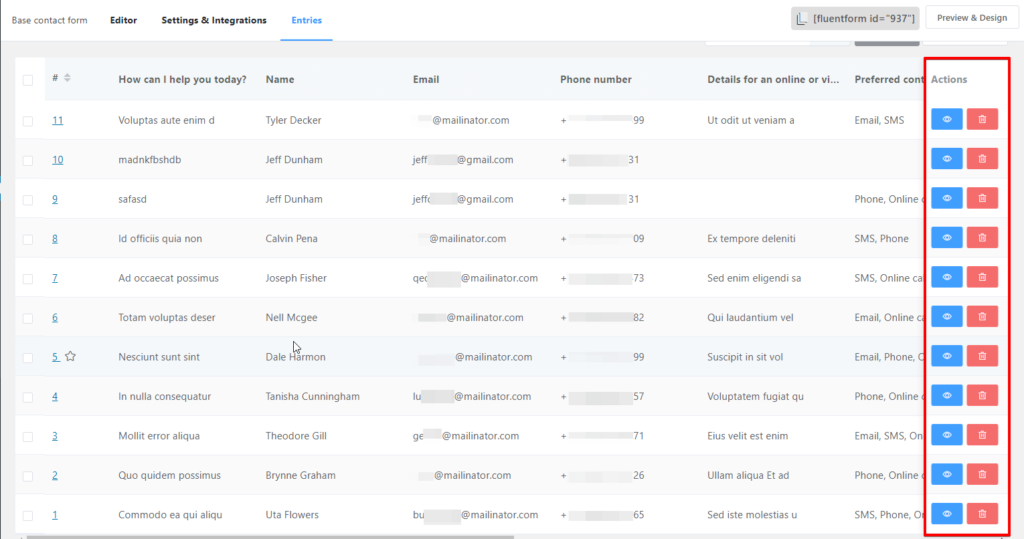Click the horizontal scrollbar below the table
1024x539 pixels.
(x=269, y=537)
